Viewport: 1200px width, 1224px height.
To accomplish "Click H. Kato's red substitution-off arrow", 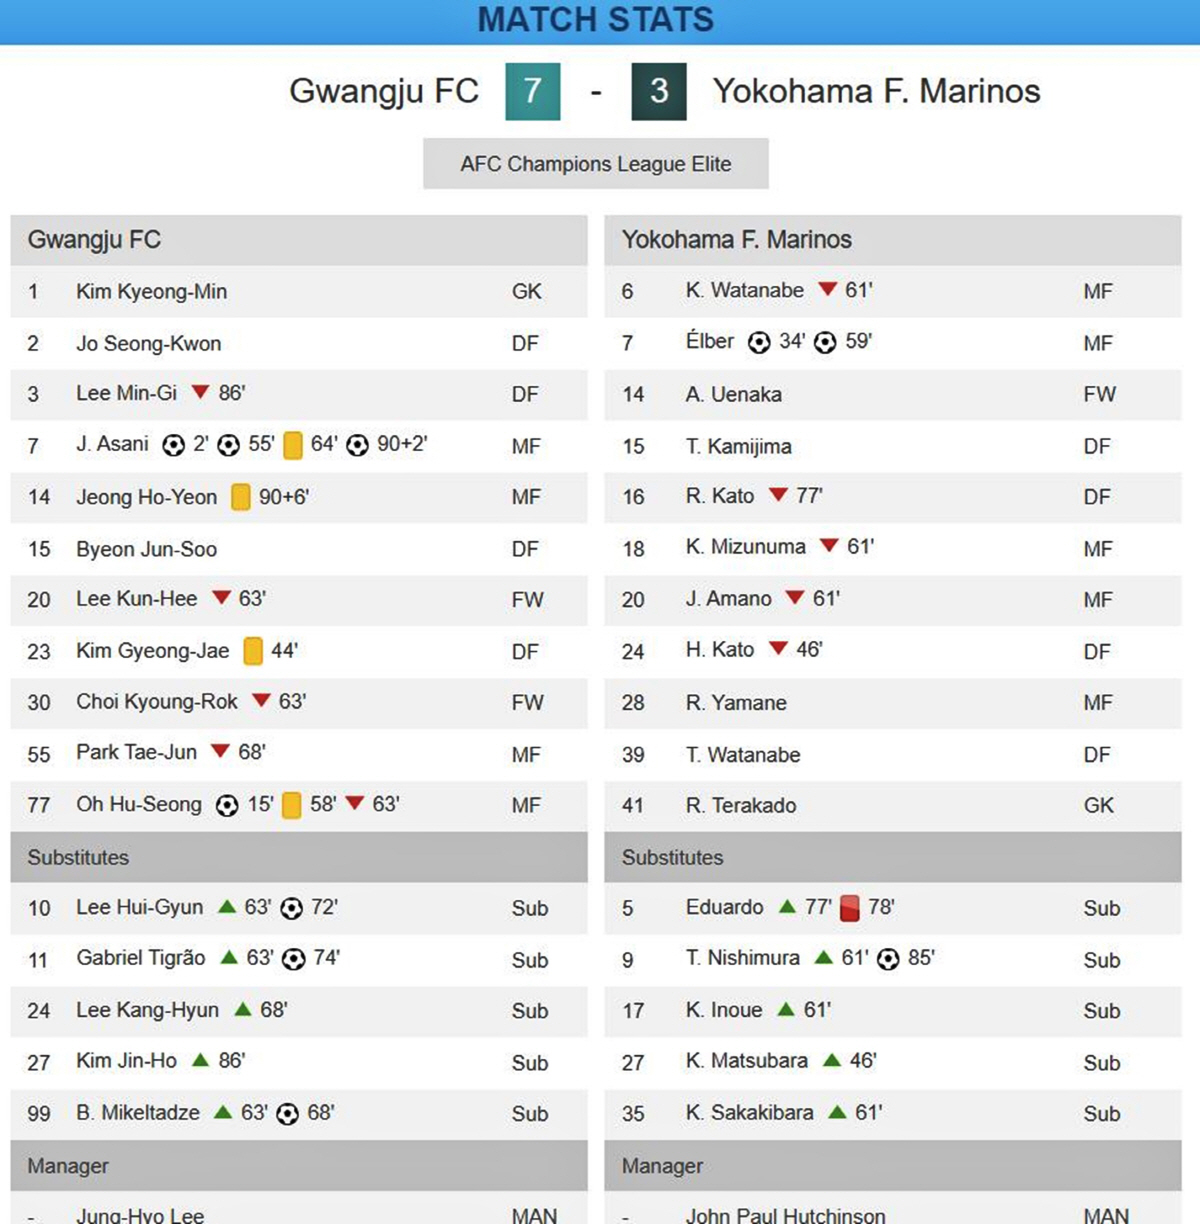I will coord(778,648).
